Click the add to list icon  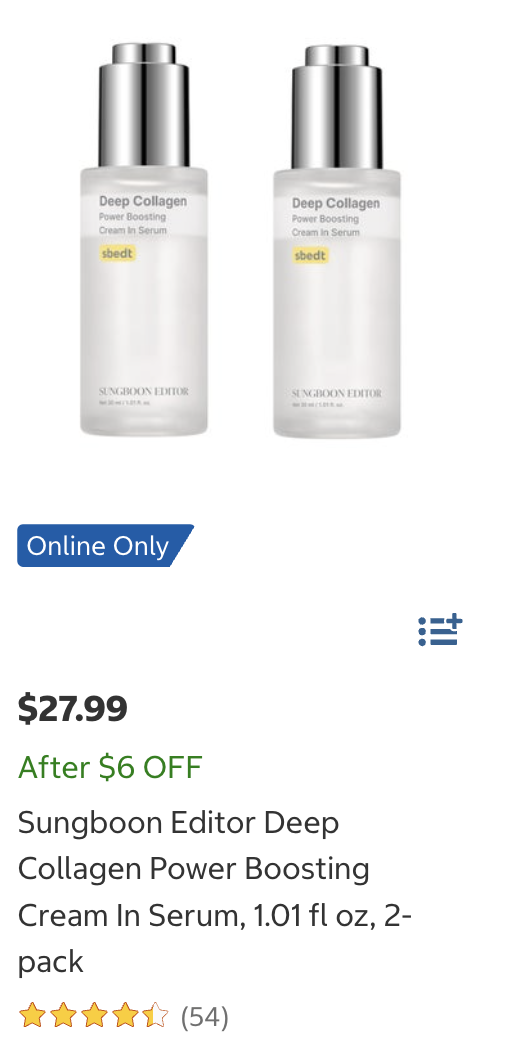pos(440,630)
